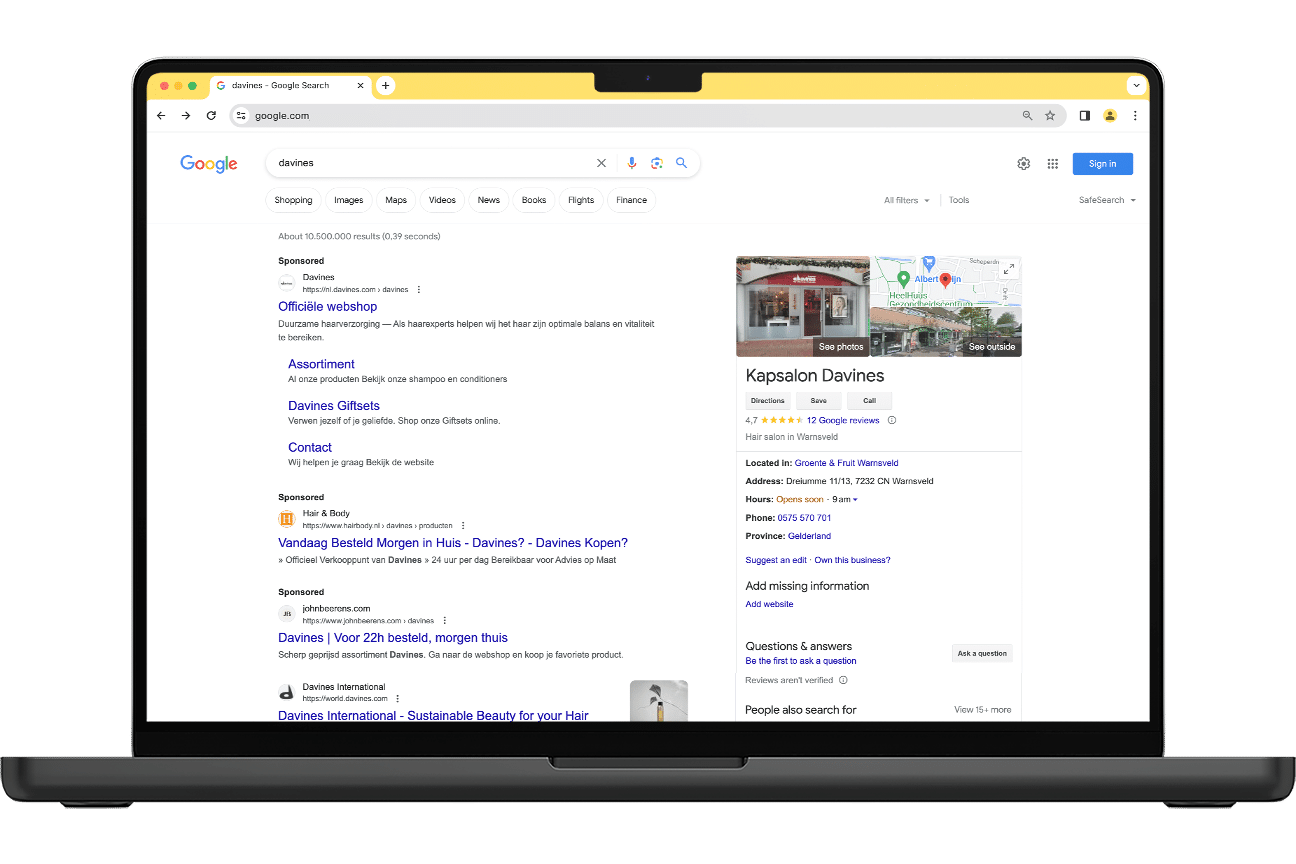This screenshot has width=1296, height=864.
Task: Click the Davines International result thumbnail
Action: (x=659, y=701)
